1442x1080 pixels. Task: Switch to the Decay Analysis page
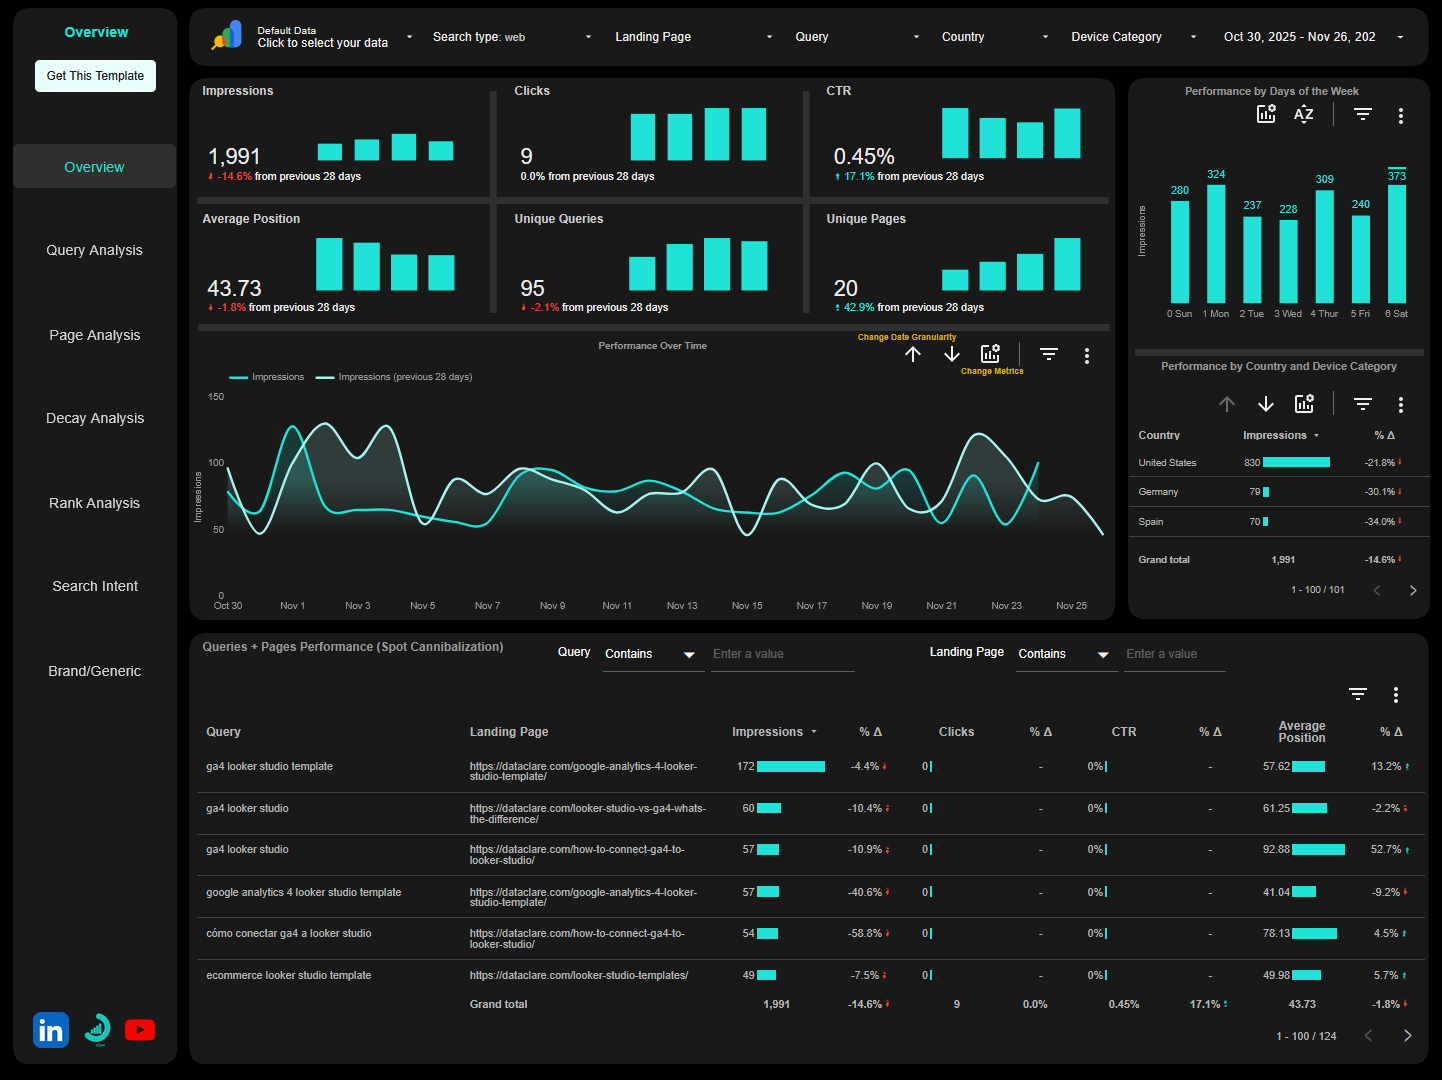tap(94, 418)
